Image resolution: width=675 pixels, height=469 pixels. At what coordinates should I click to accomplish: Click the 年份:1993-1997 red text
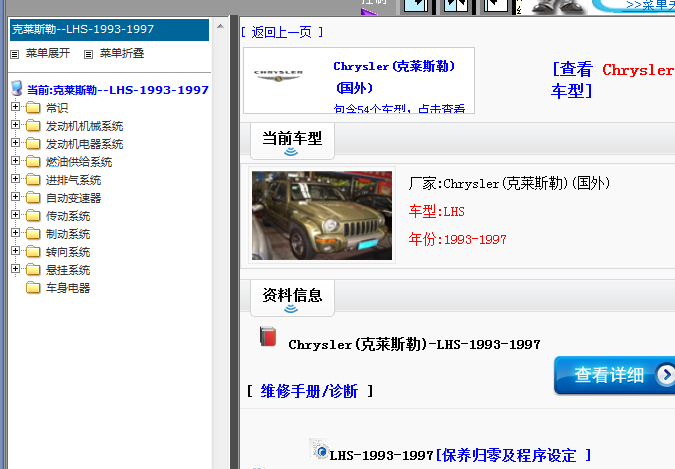pyautogui.click(x=457, y=239)
